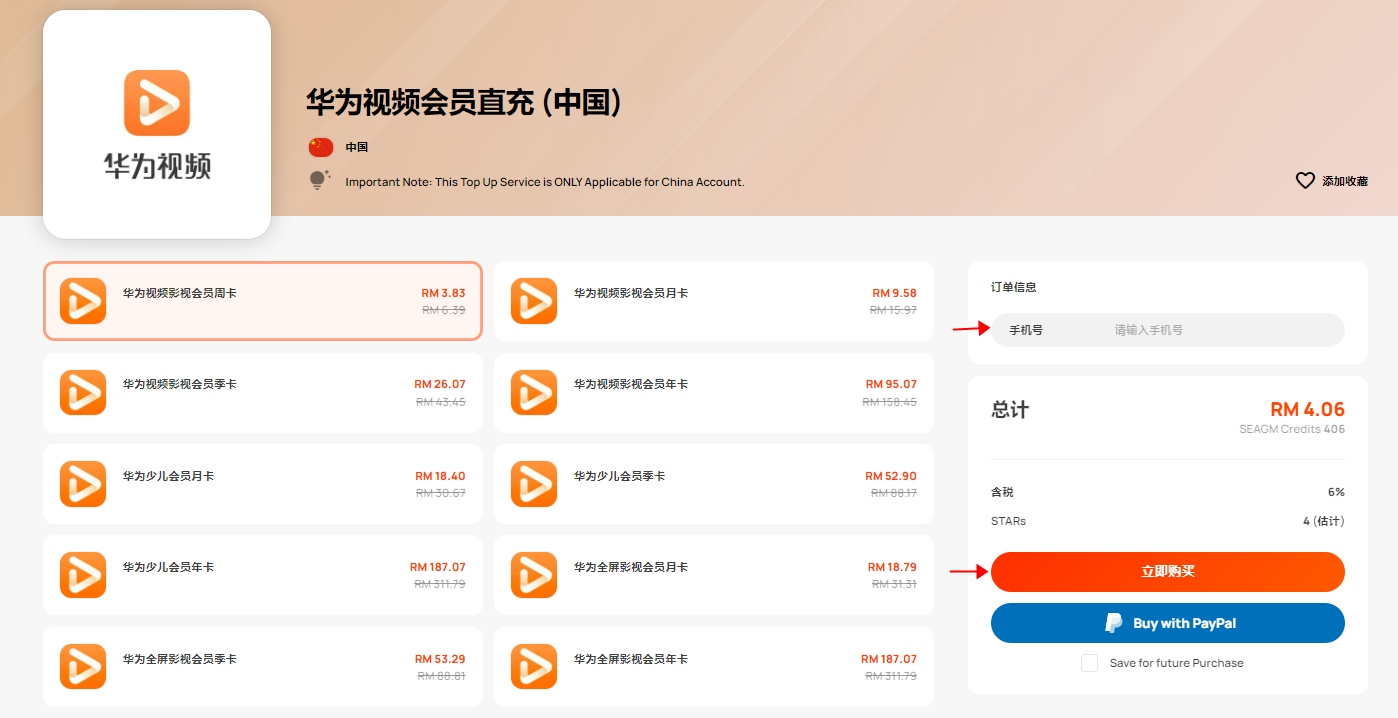Select the 华为少儿会员年卡 card icon
The width and height of the screenshot is (1398, 718).
click(83, 575)
